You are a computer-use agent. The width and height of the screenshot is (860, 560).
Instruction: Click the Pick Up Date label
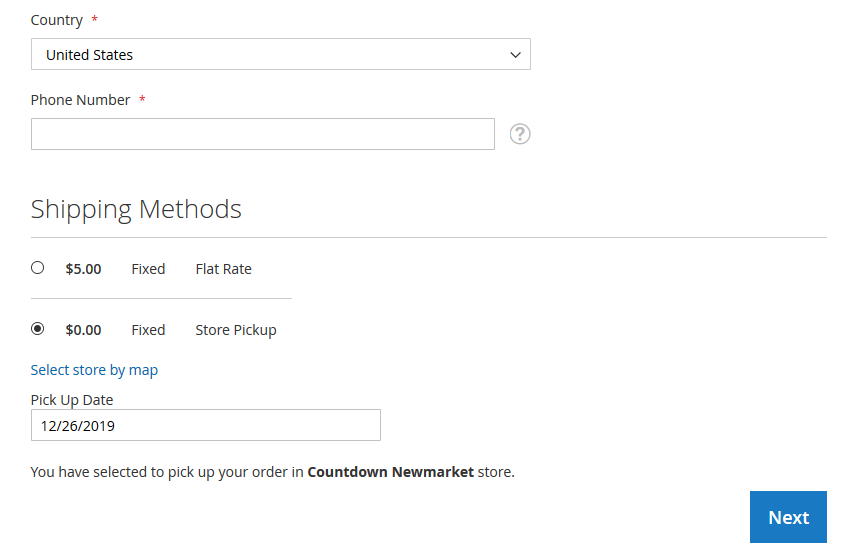[x=72, y=400]
